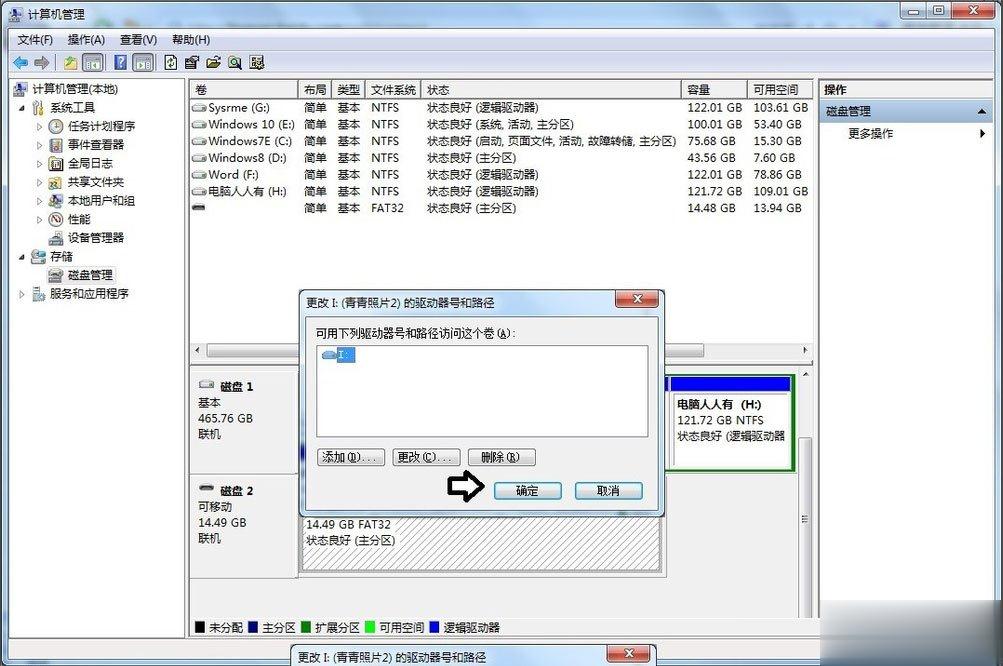Screen dimensions: 1003x666
Task: Expand the 任务计划程序 tree node
Action: 40,126
